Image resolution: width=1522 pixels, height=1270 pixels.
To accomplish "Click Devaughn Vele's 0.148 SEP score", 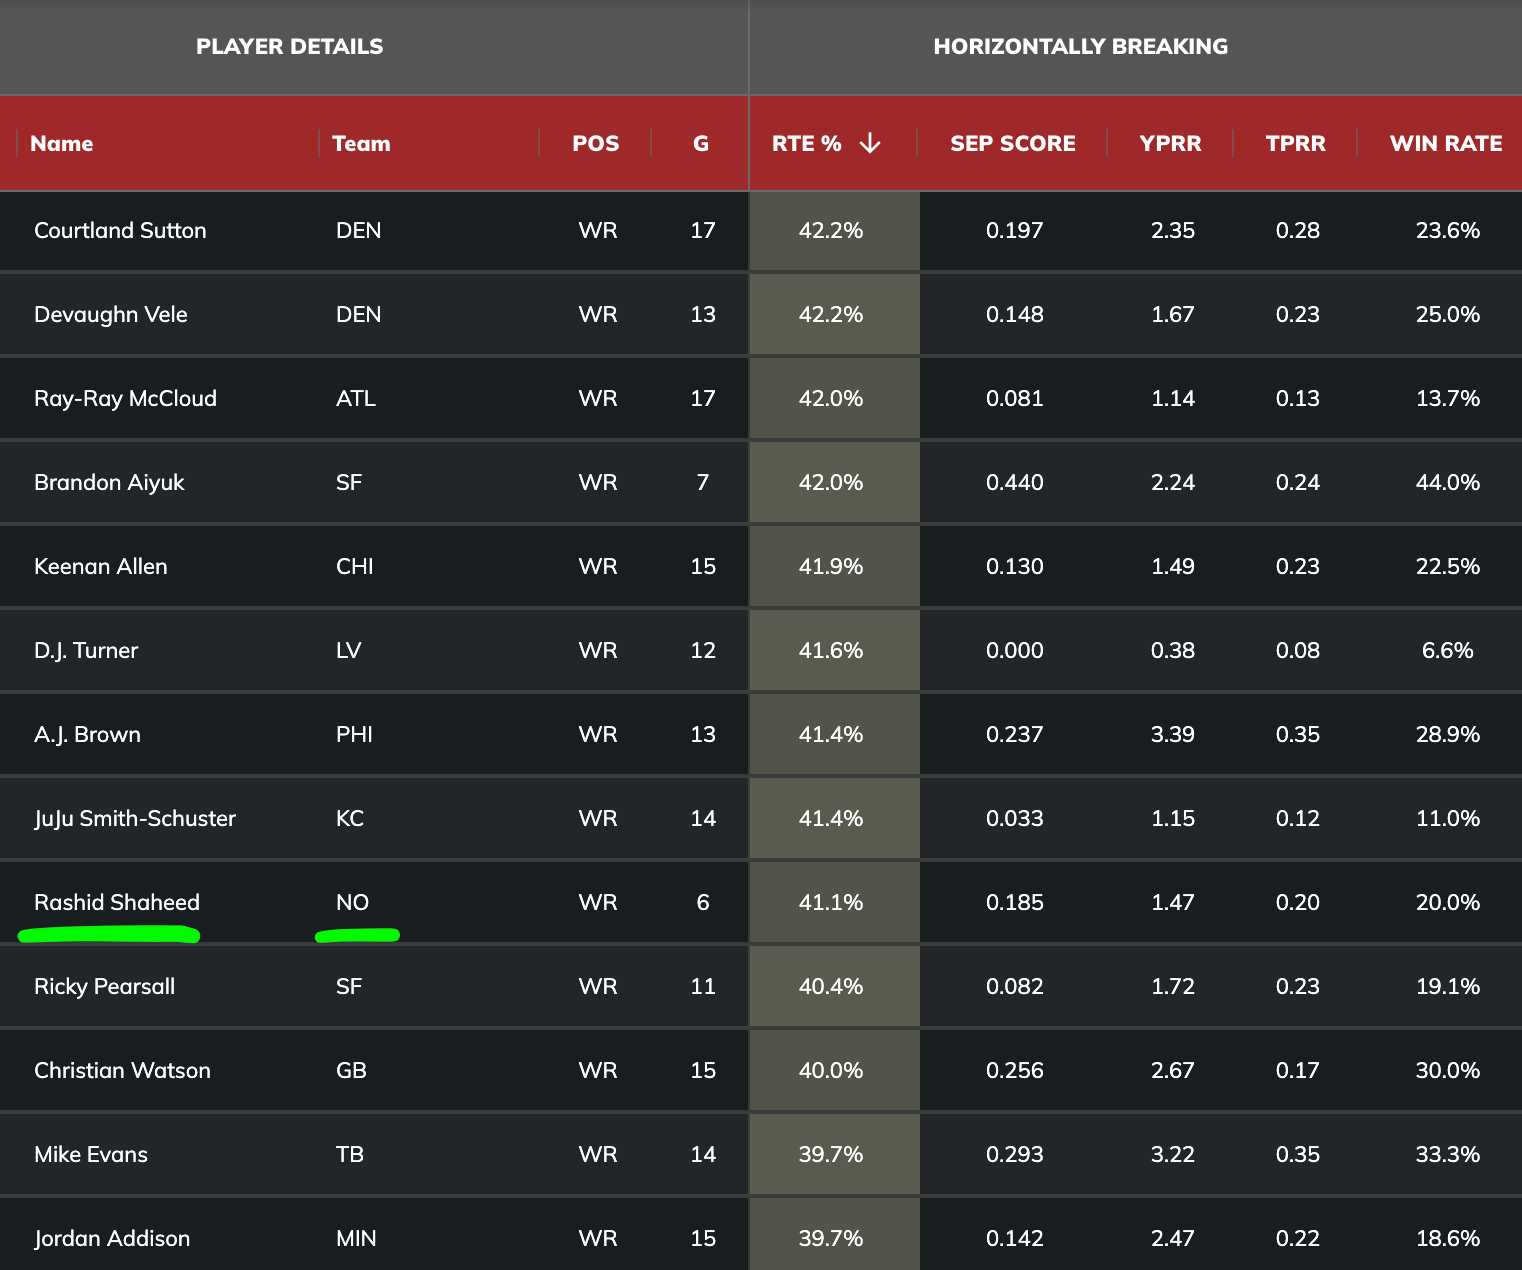I will (x=1015, y=314).
